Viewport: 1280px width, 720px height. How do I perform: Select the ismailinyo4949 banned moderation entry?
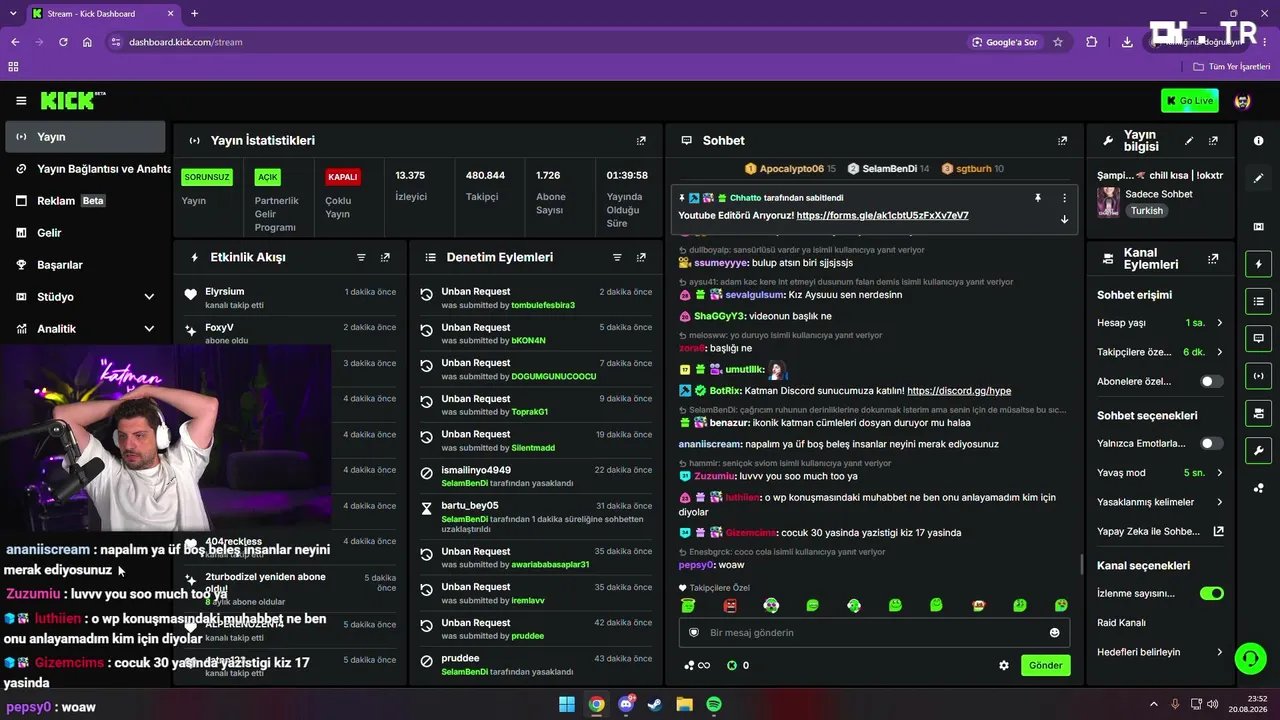536,476
